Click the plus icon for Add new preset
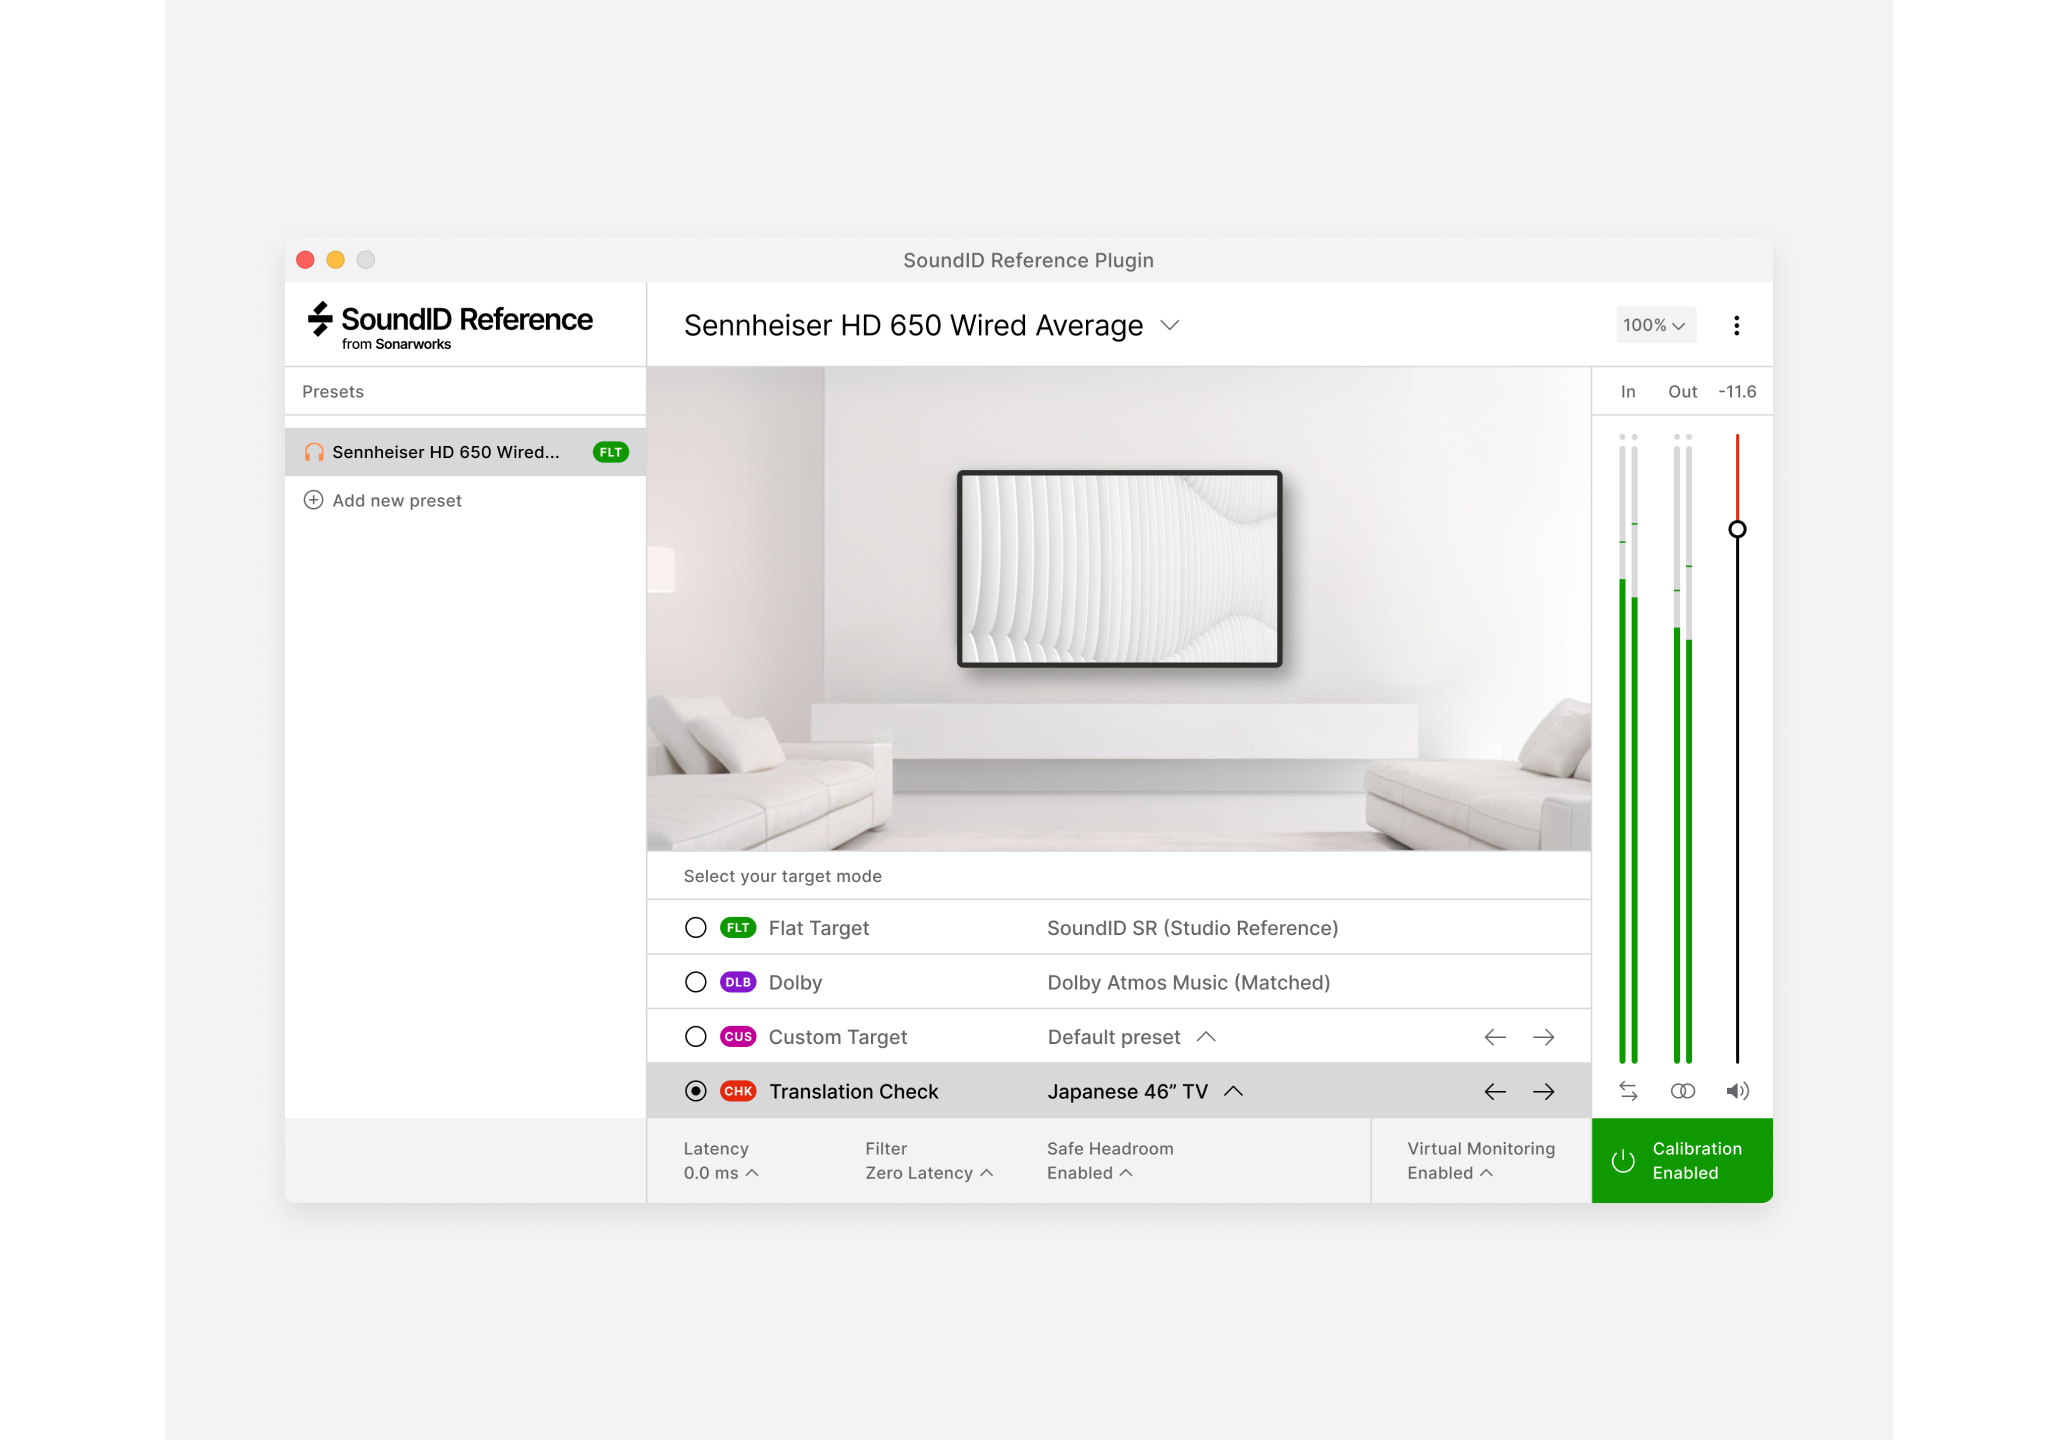 [x=313, y=500]
